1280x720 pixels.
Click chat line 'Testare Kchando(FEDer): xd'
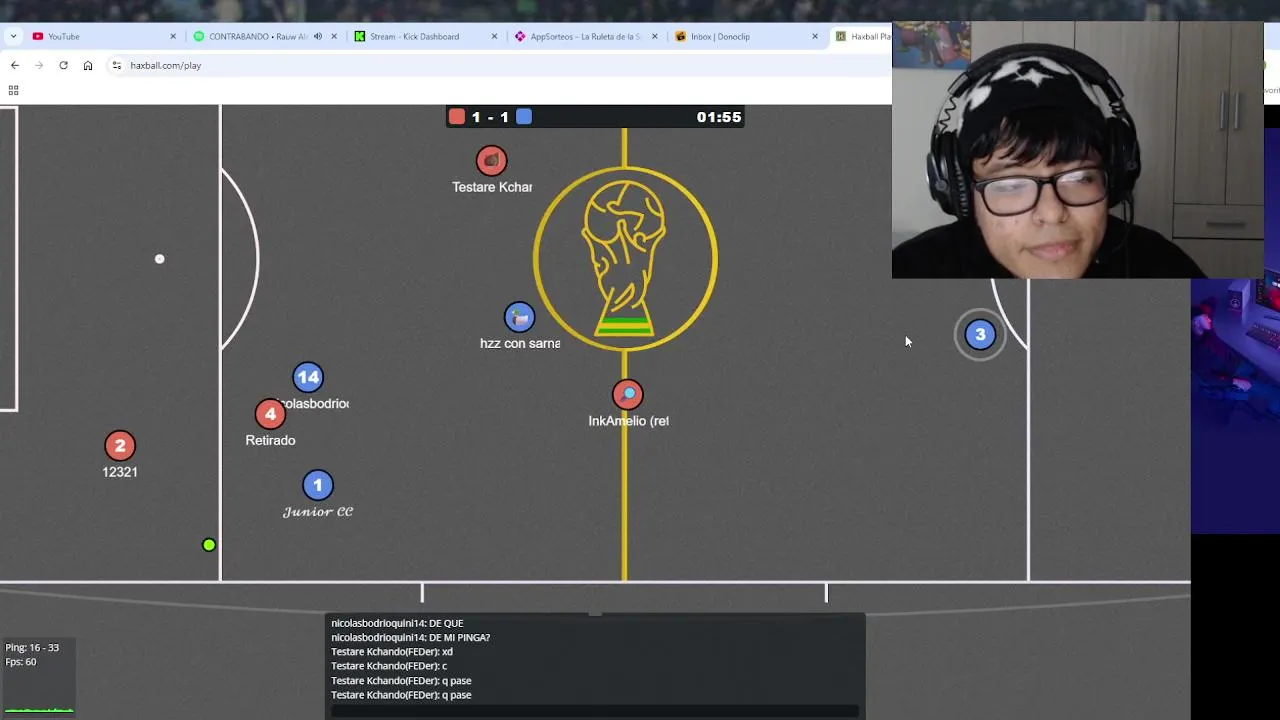click(392, 652)
